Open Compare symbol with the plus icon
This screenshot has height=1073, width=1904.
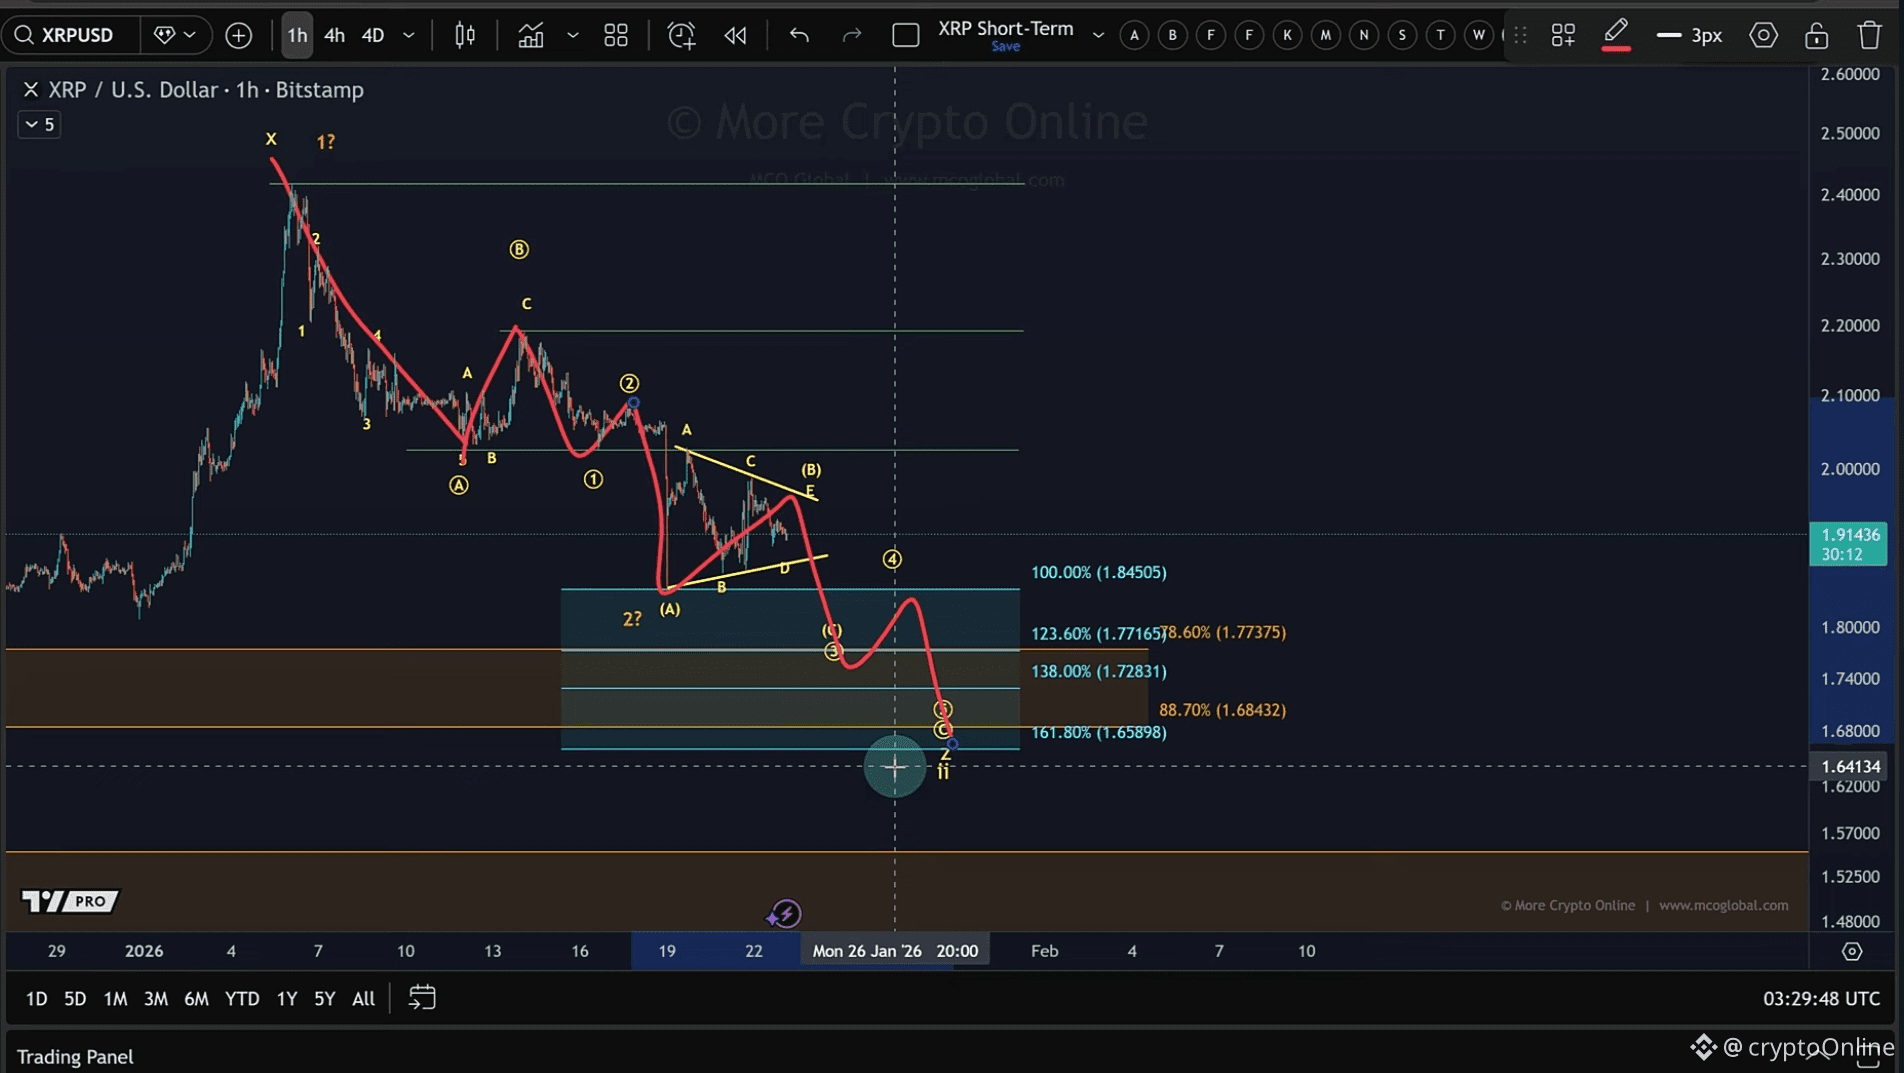[x=239, y=35]
